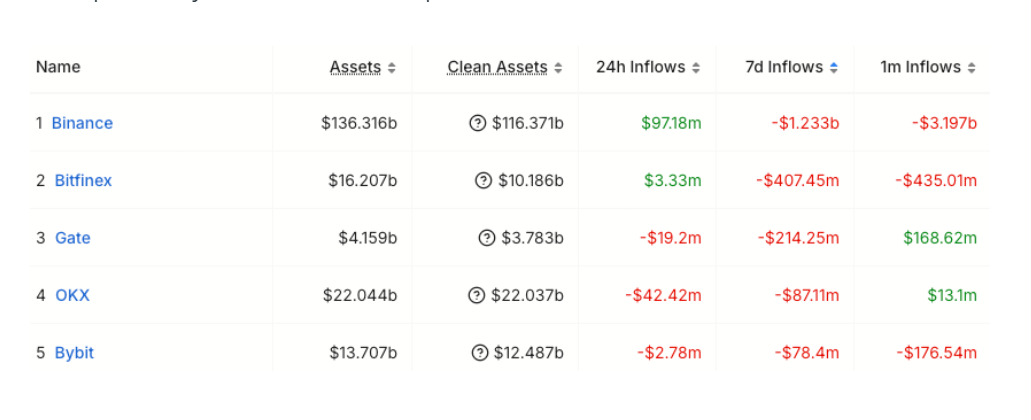Select the 1m Inflows column header text
Screen dimensions: 1031x420
point(921,67)
